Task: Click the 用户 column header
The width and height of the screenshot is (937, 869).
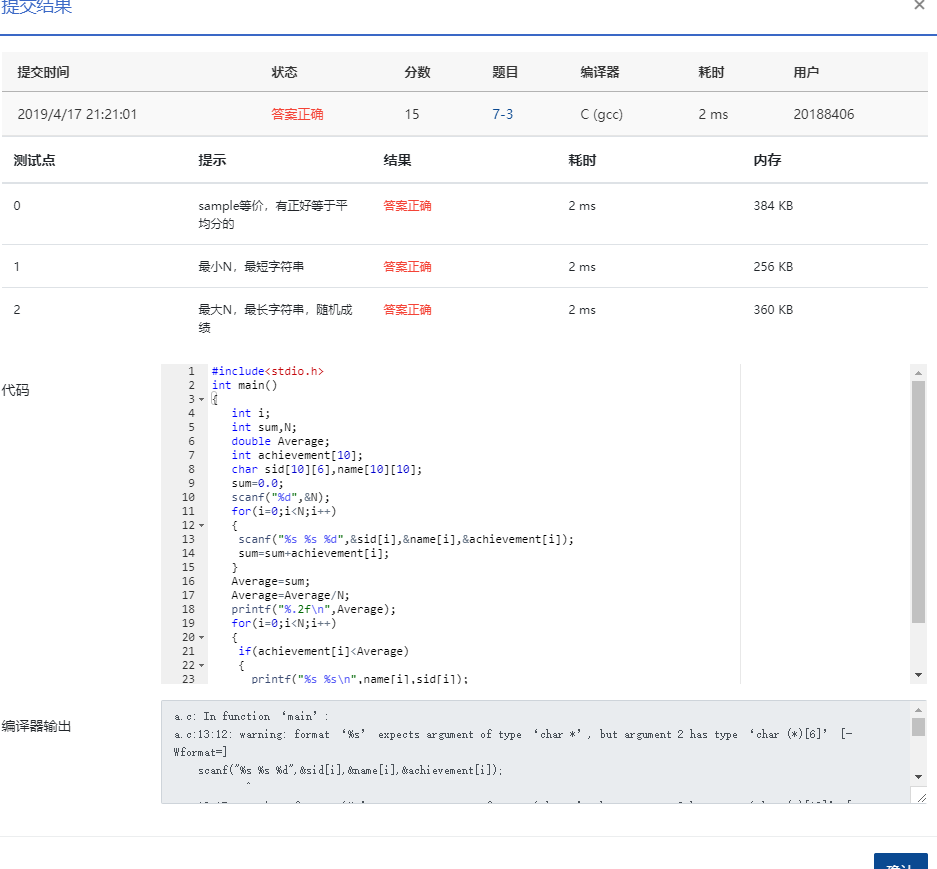Action: click(806, 72)
